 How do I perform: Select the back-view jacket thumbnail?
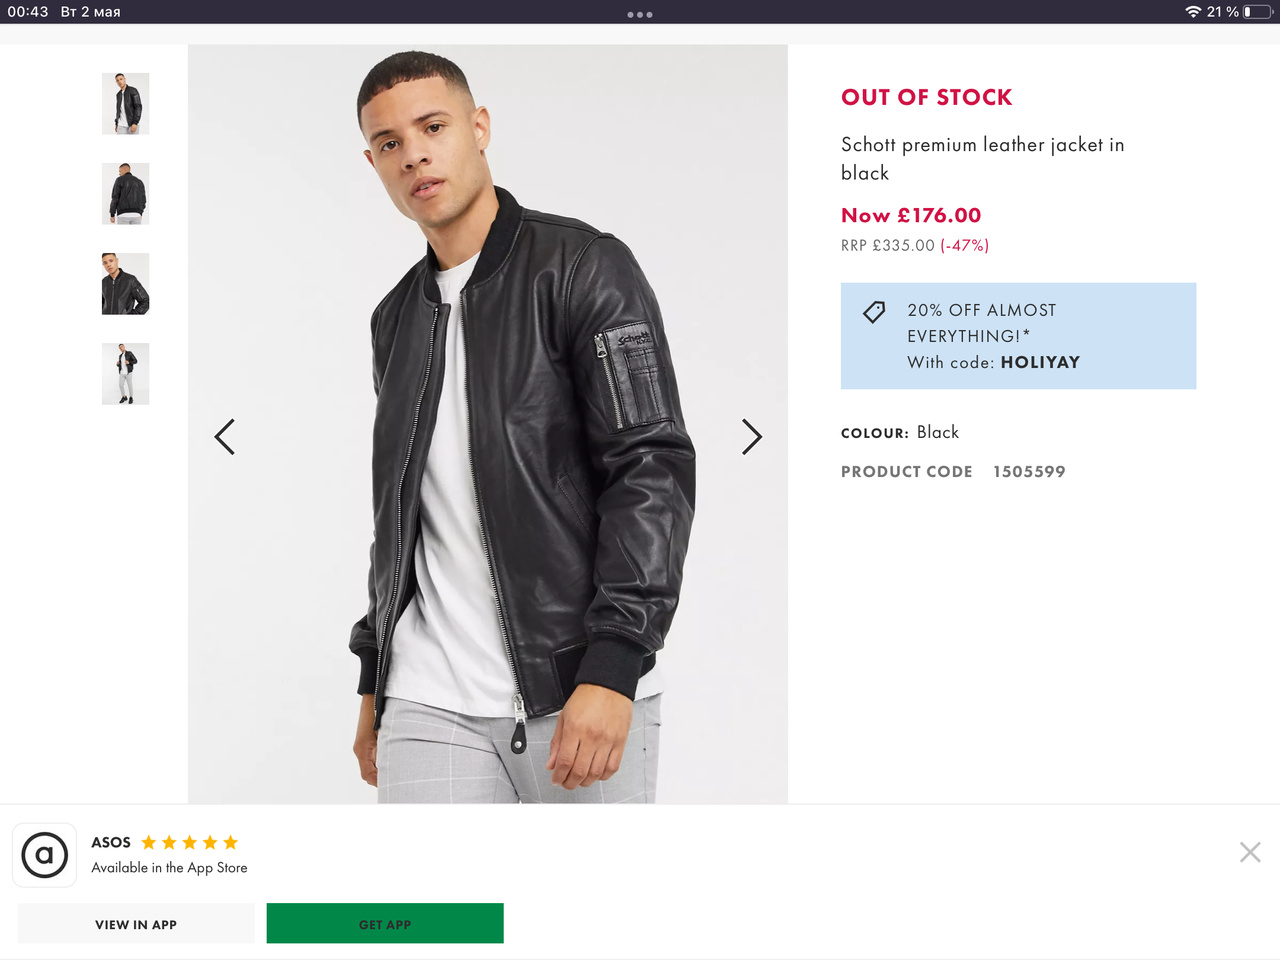(x=126, y=194)
